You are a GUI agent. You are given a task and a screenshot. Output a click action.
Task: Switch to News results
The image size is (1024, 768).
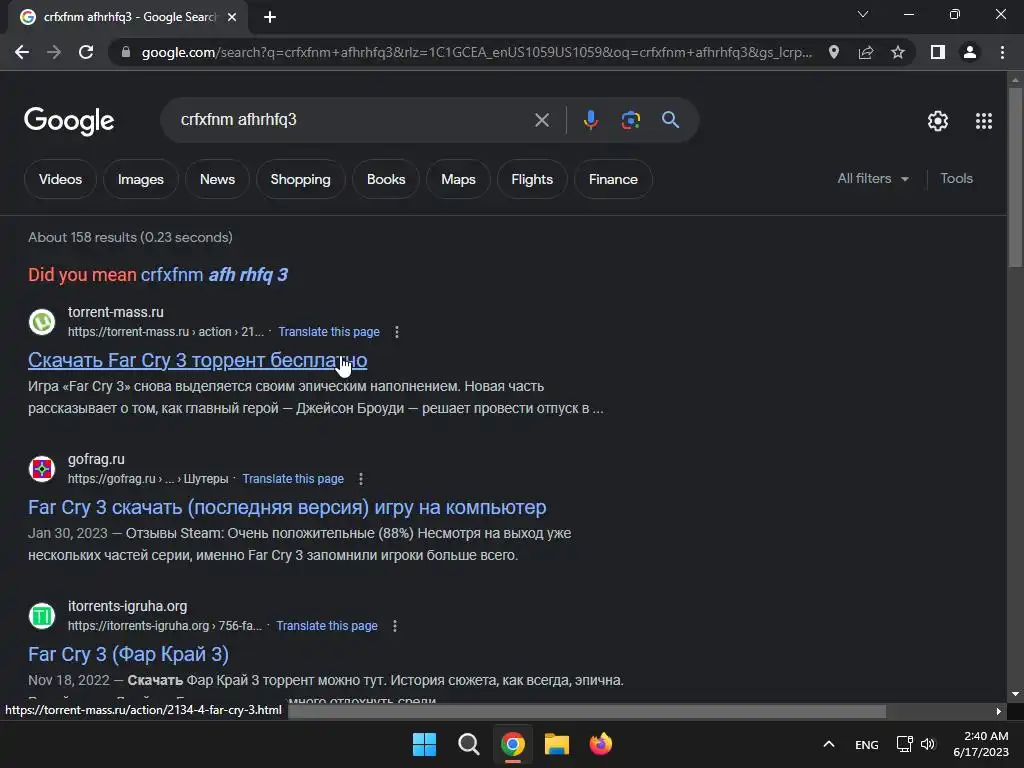click(217, 179)
